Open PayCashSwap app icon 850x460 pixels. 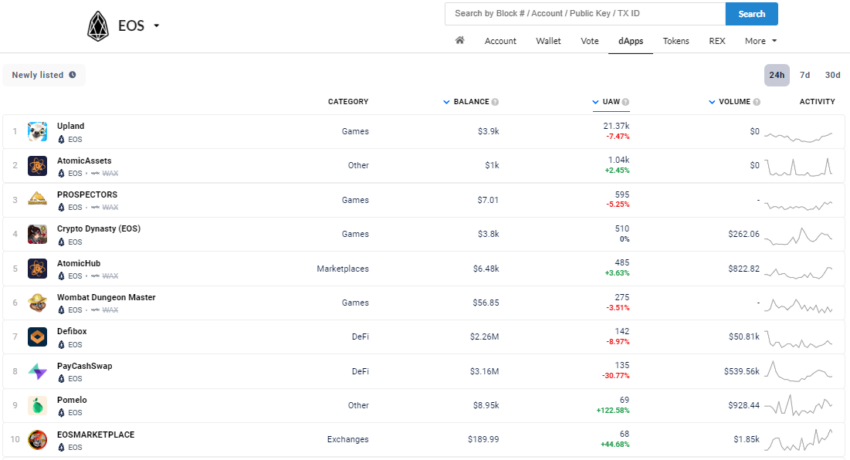coord(37,371)
